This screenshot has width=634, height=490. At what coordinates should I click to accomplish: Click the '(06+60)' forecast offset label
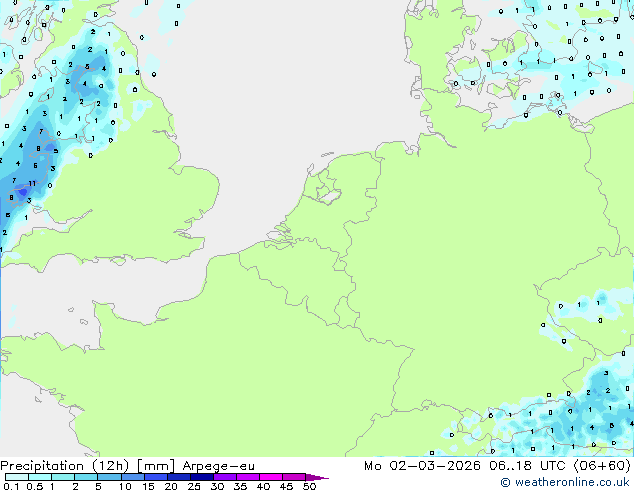602,466
